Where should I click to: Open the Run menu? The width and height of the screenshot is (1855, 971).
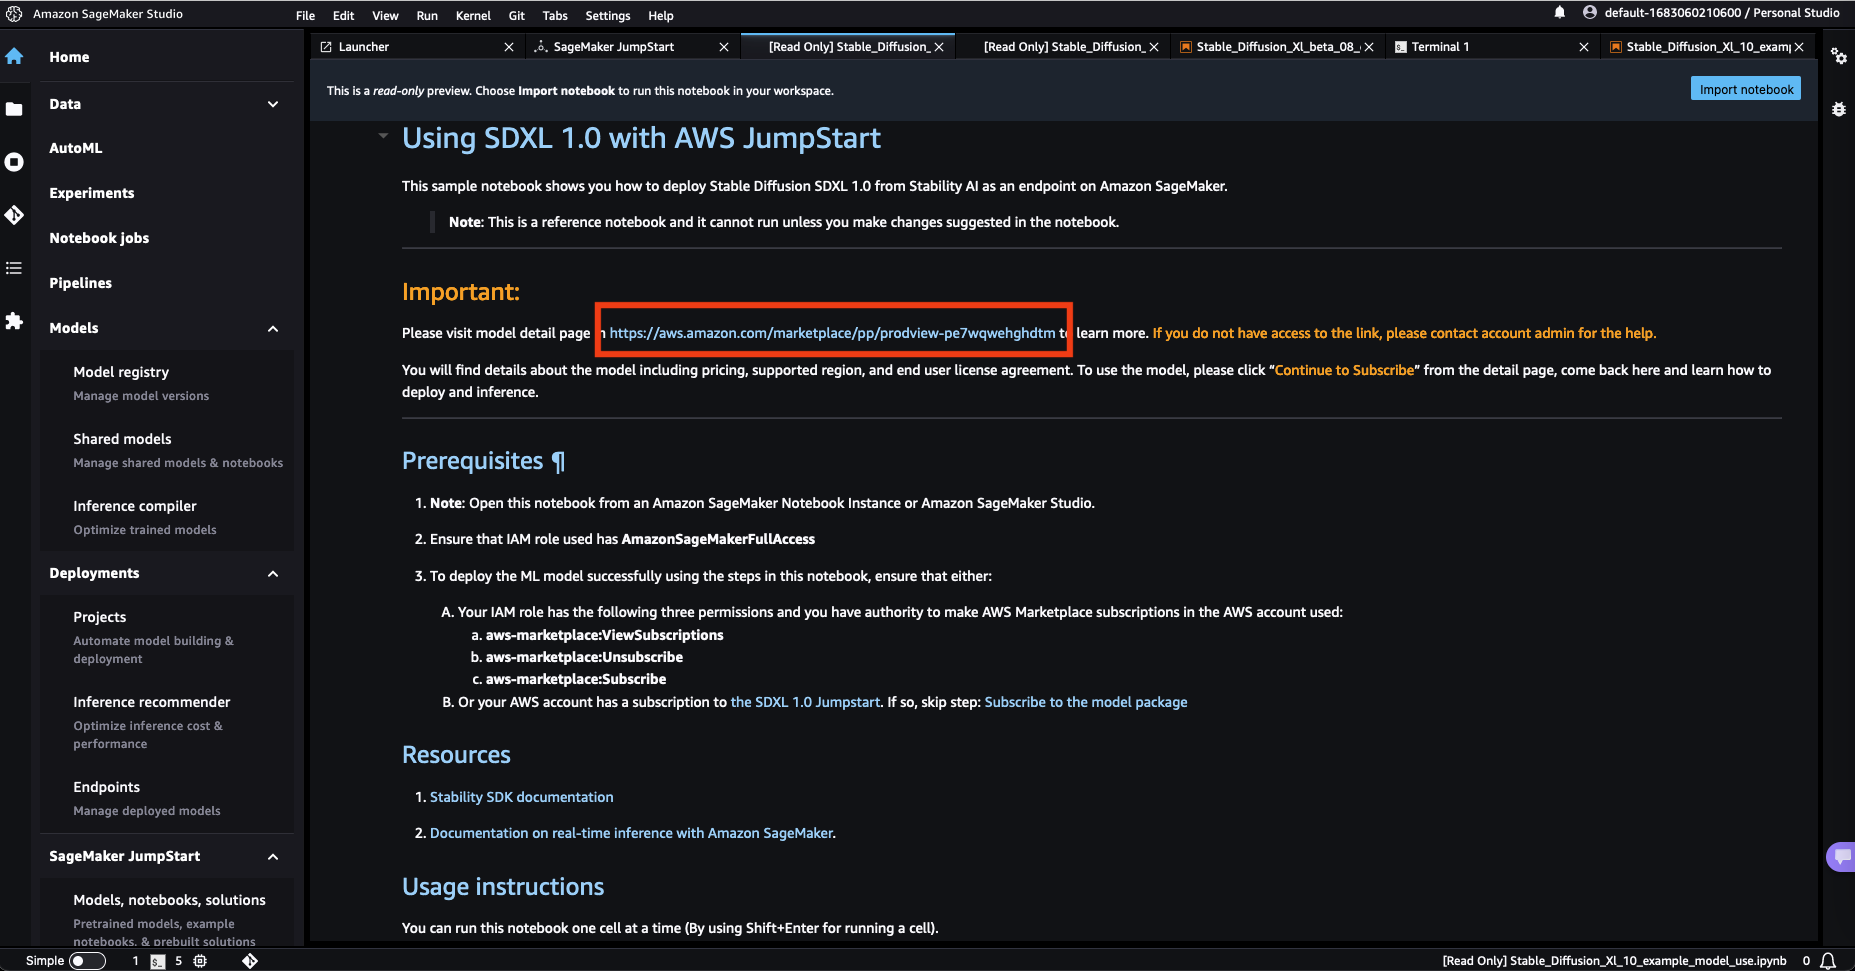427,15
